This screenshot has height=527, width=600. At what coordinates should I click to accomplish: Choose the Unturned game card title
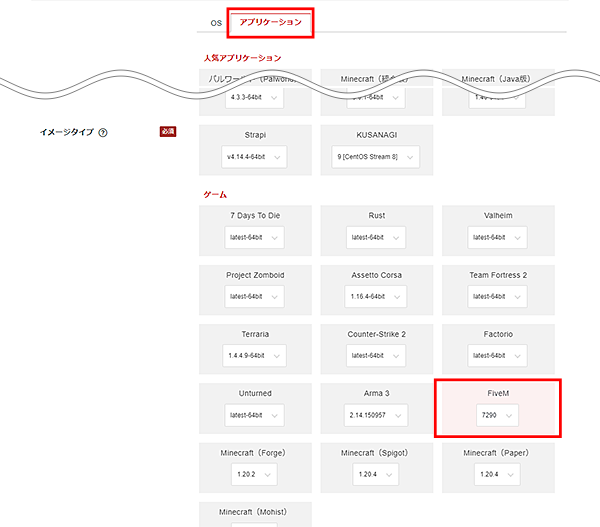point(255,393)
